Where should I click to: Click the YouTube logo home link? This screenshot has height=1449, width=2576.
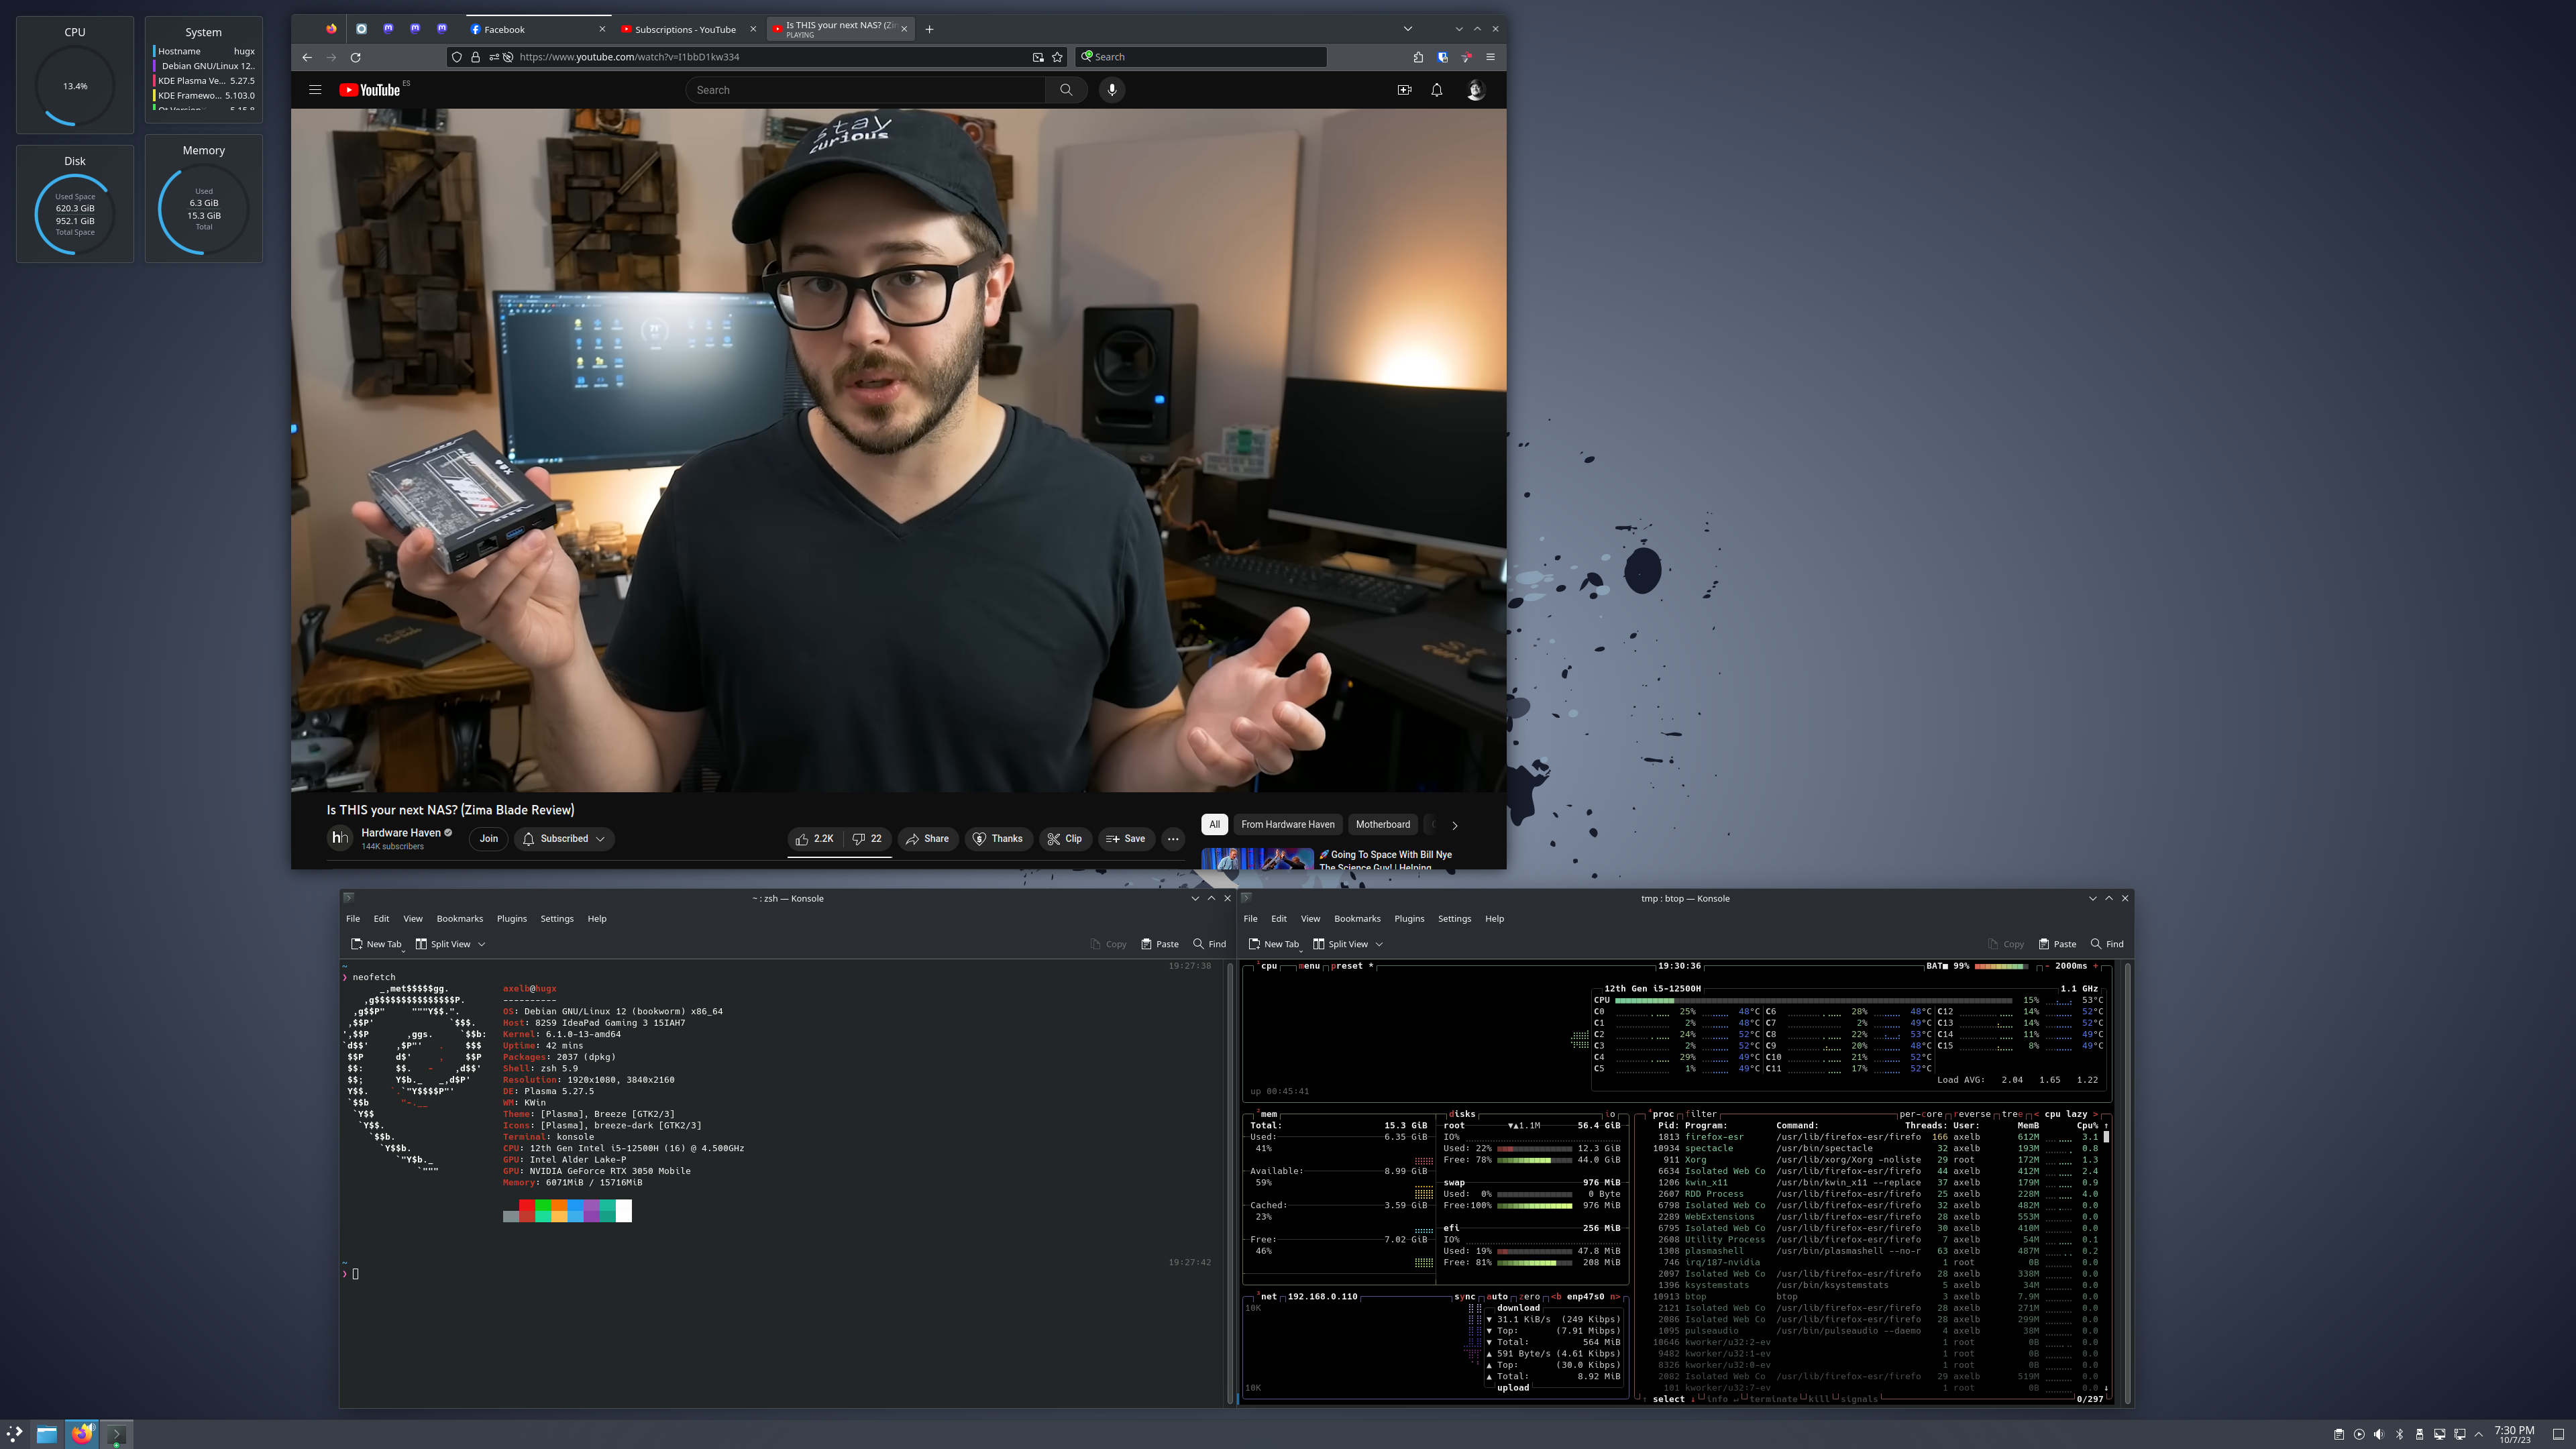pyautogui.click(x=369, y=90)
